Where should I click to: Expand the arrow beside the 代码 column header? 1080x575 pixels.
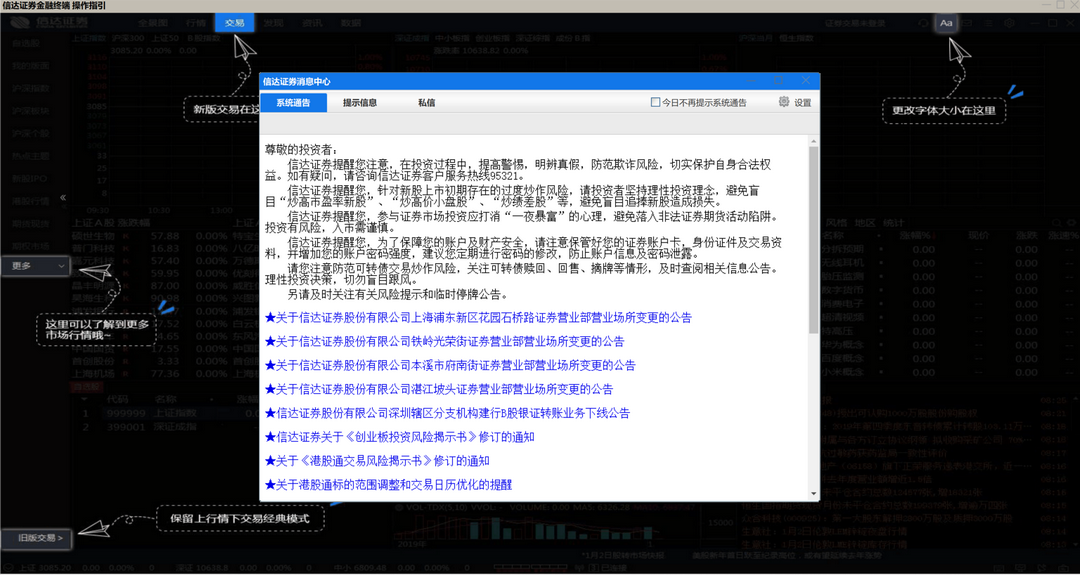click(x=85, y=399)
